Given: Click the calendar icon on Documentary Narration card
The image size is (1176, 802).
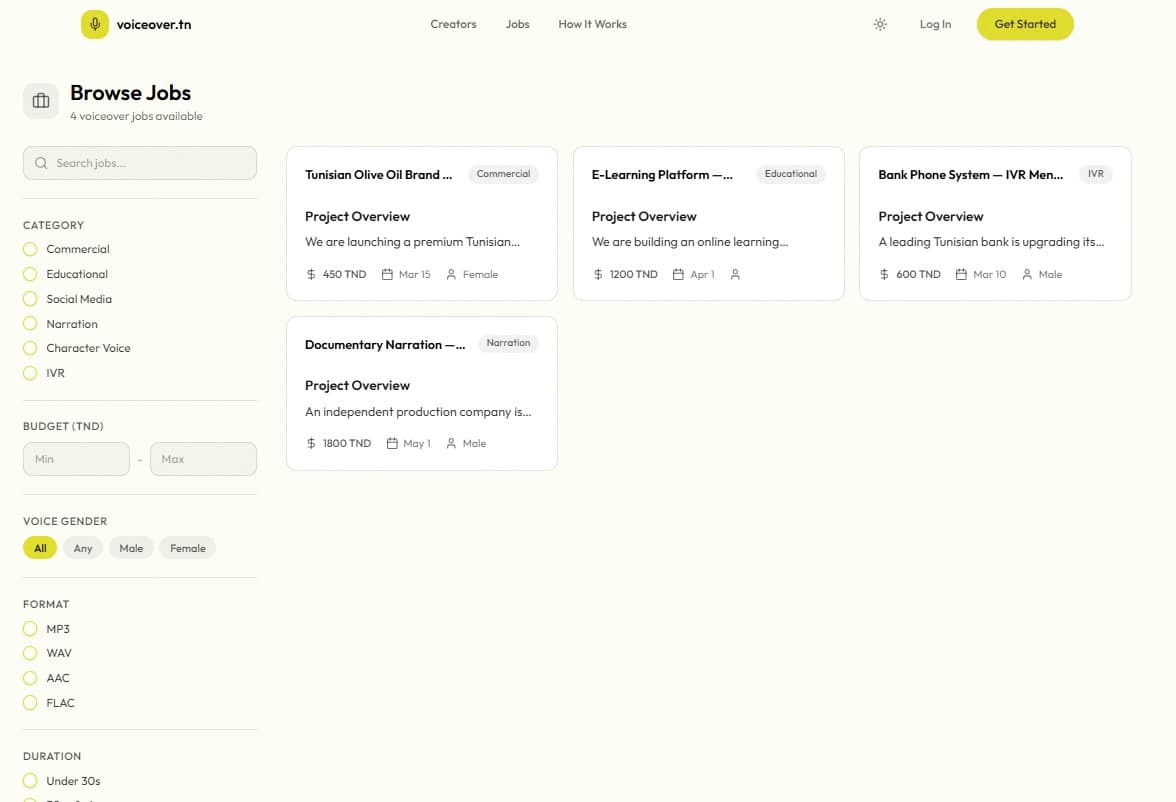Looking at the screenshot, I should tap(391, 443).
